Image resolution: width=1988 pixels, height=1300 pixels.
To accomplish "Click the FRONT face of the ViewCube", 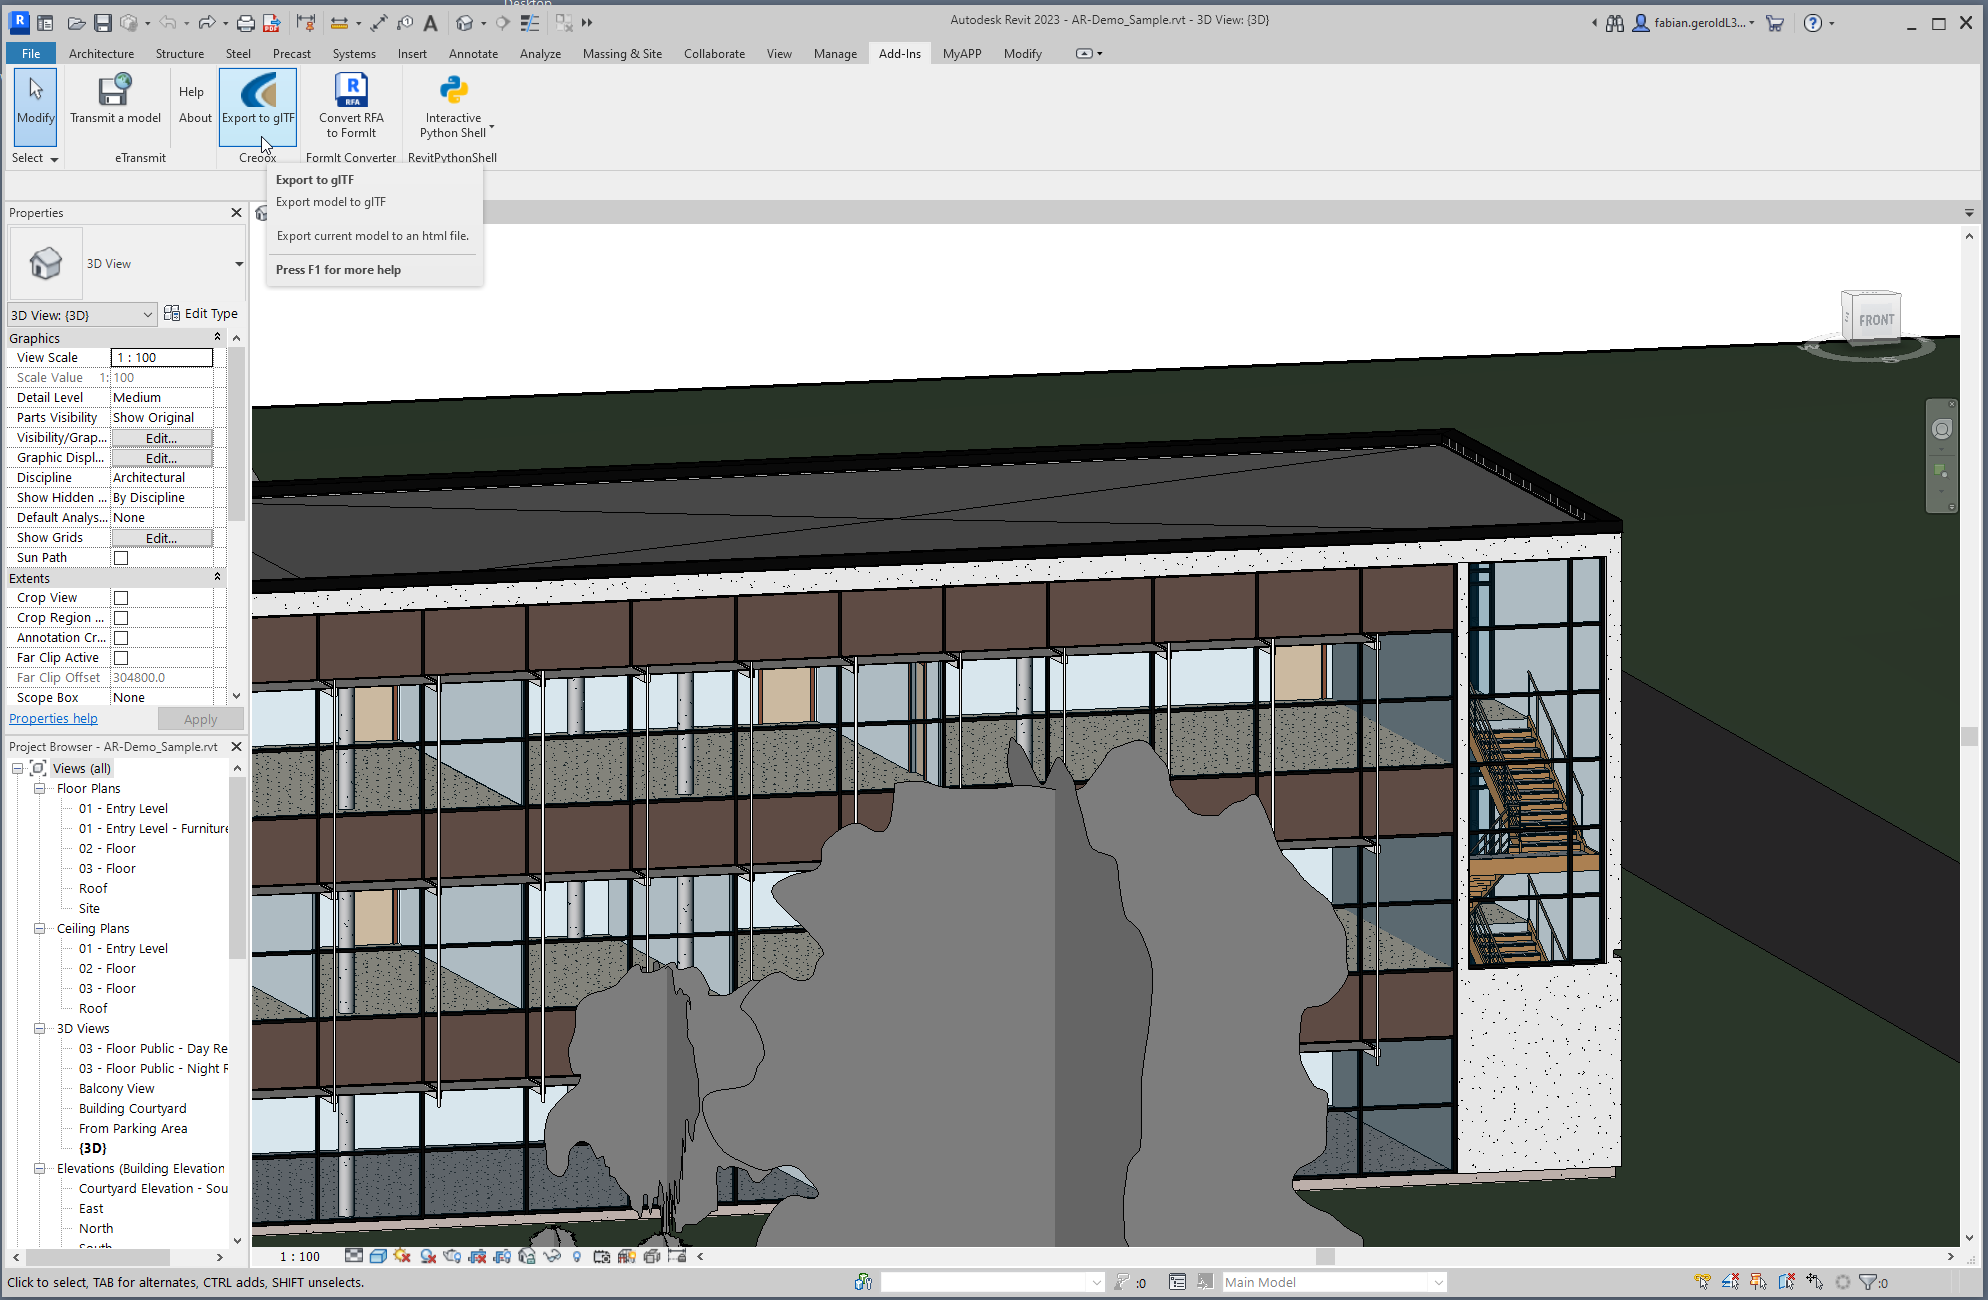I will pos(1876,320).
